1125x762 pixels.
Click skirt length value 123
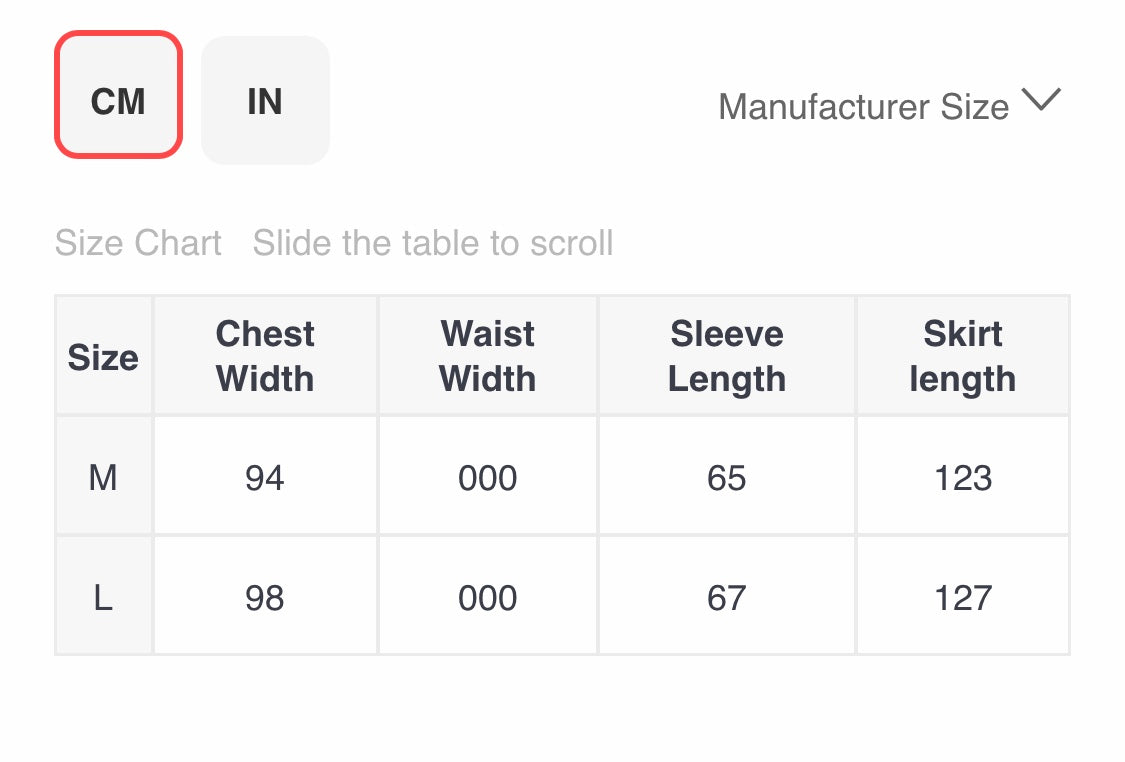click(962, 478)
